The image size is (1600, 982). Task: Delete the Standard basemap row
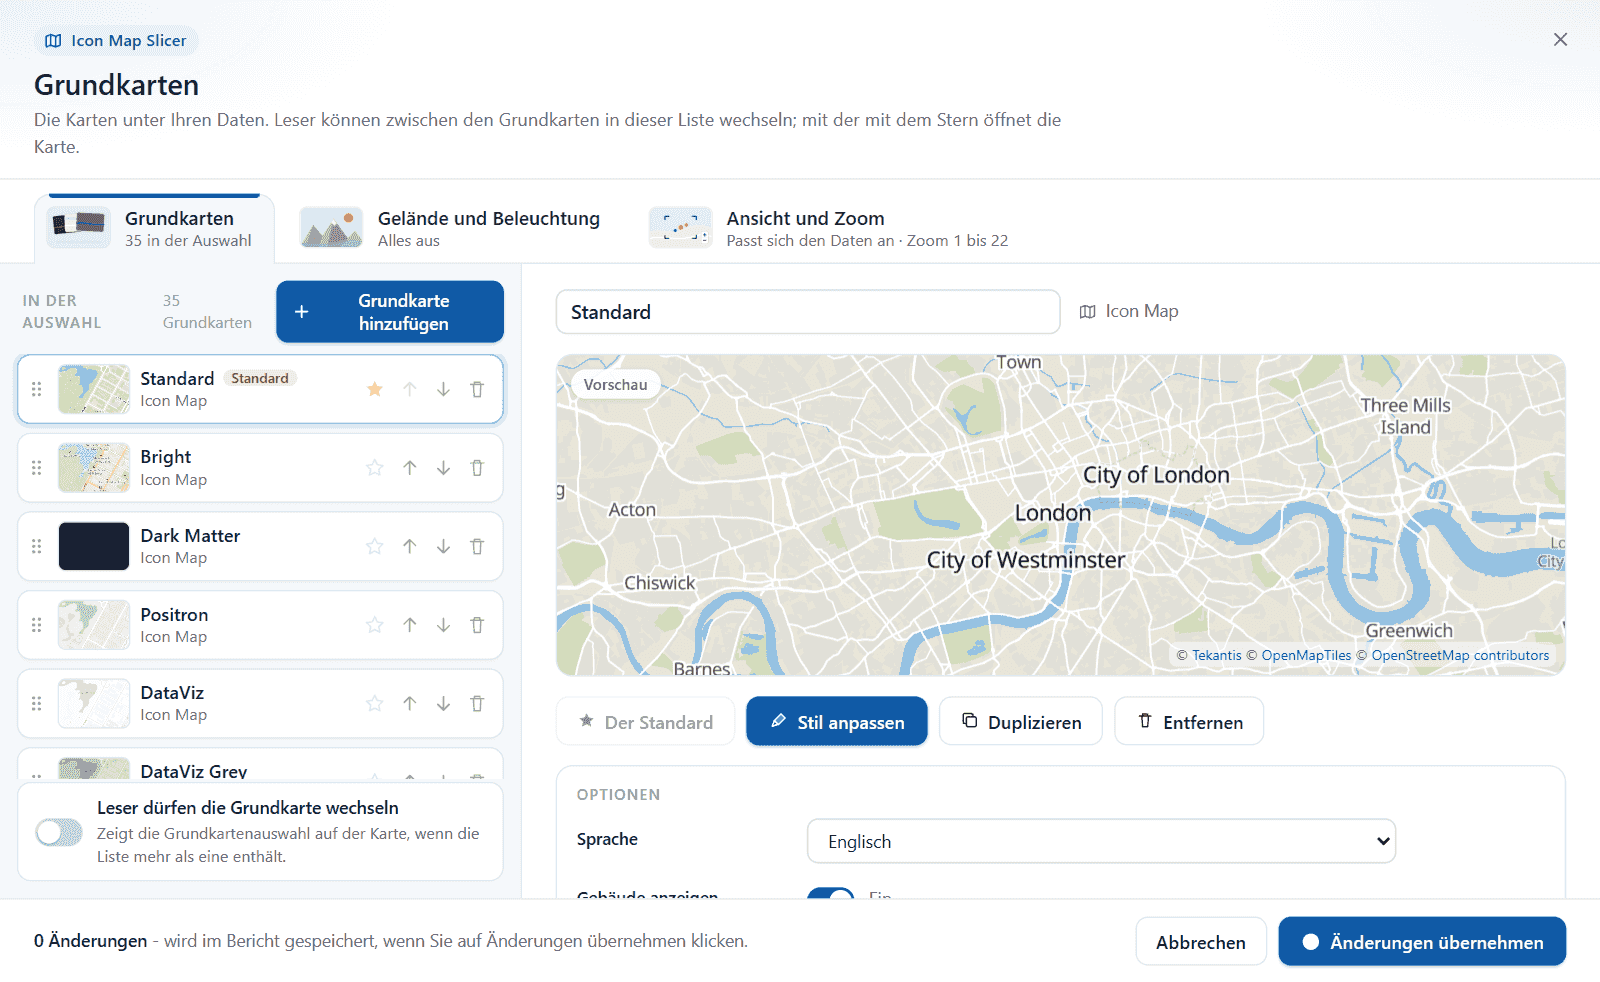[477, 389]
